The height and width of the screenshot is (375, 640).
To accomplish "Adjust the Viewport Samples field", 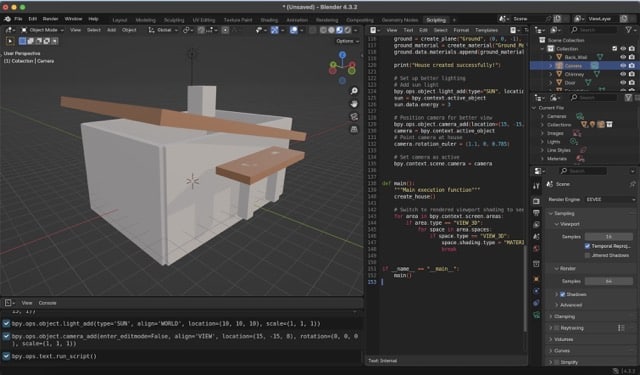I will click(x=609, y=237).
